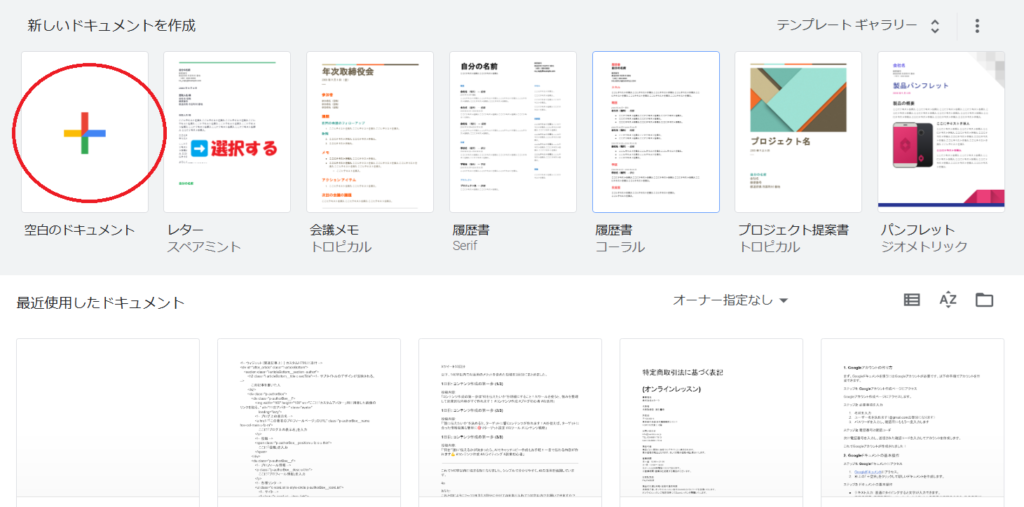Expand the テンプレート ギャラリー toggle arrows
The height and width of the screenshot is (507, 1024).
[935, 26]
